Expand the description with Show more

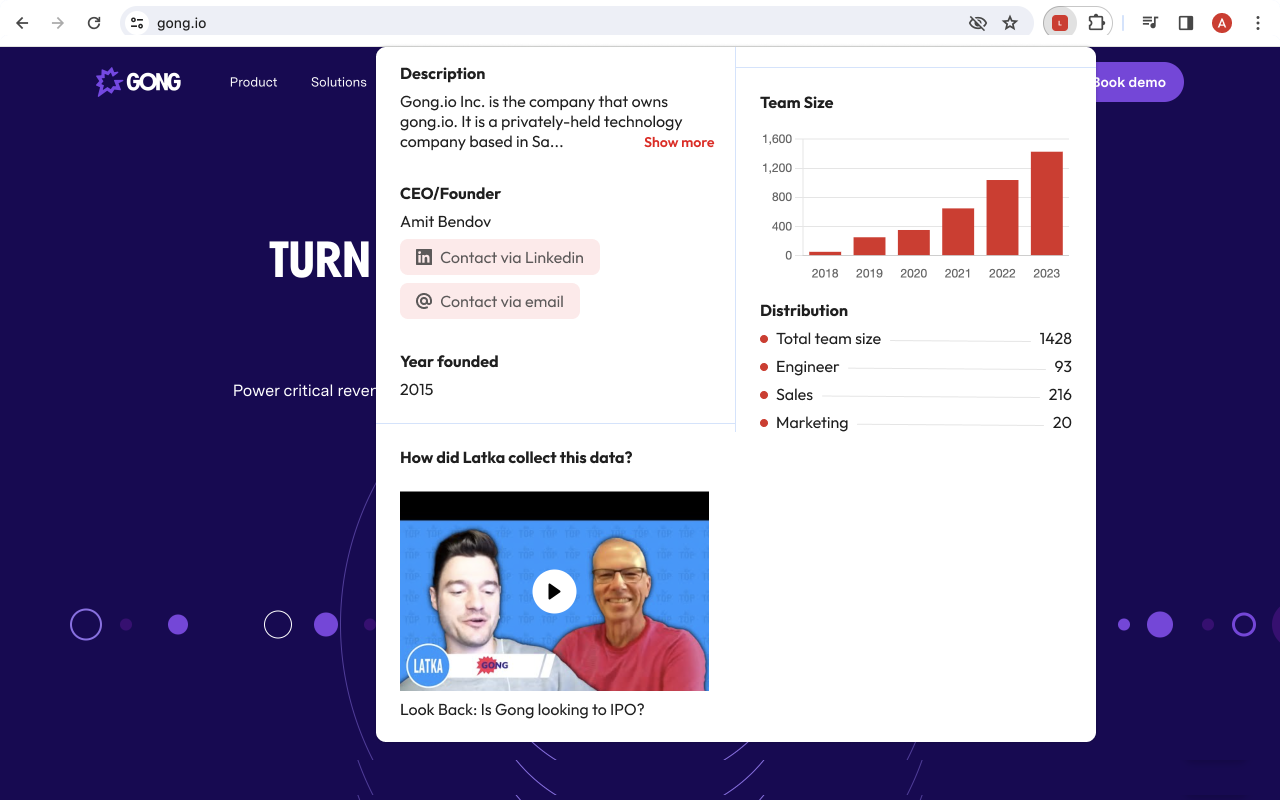click(x=679, y=142)
